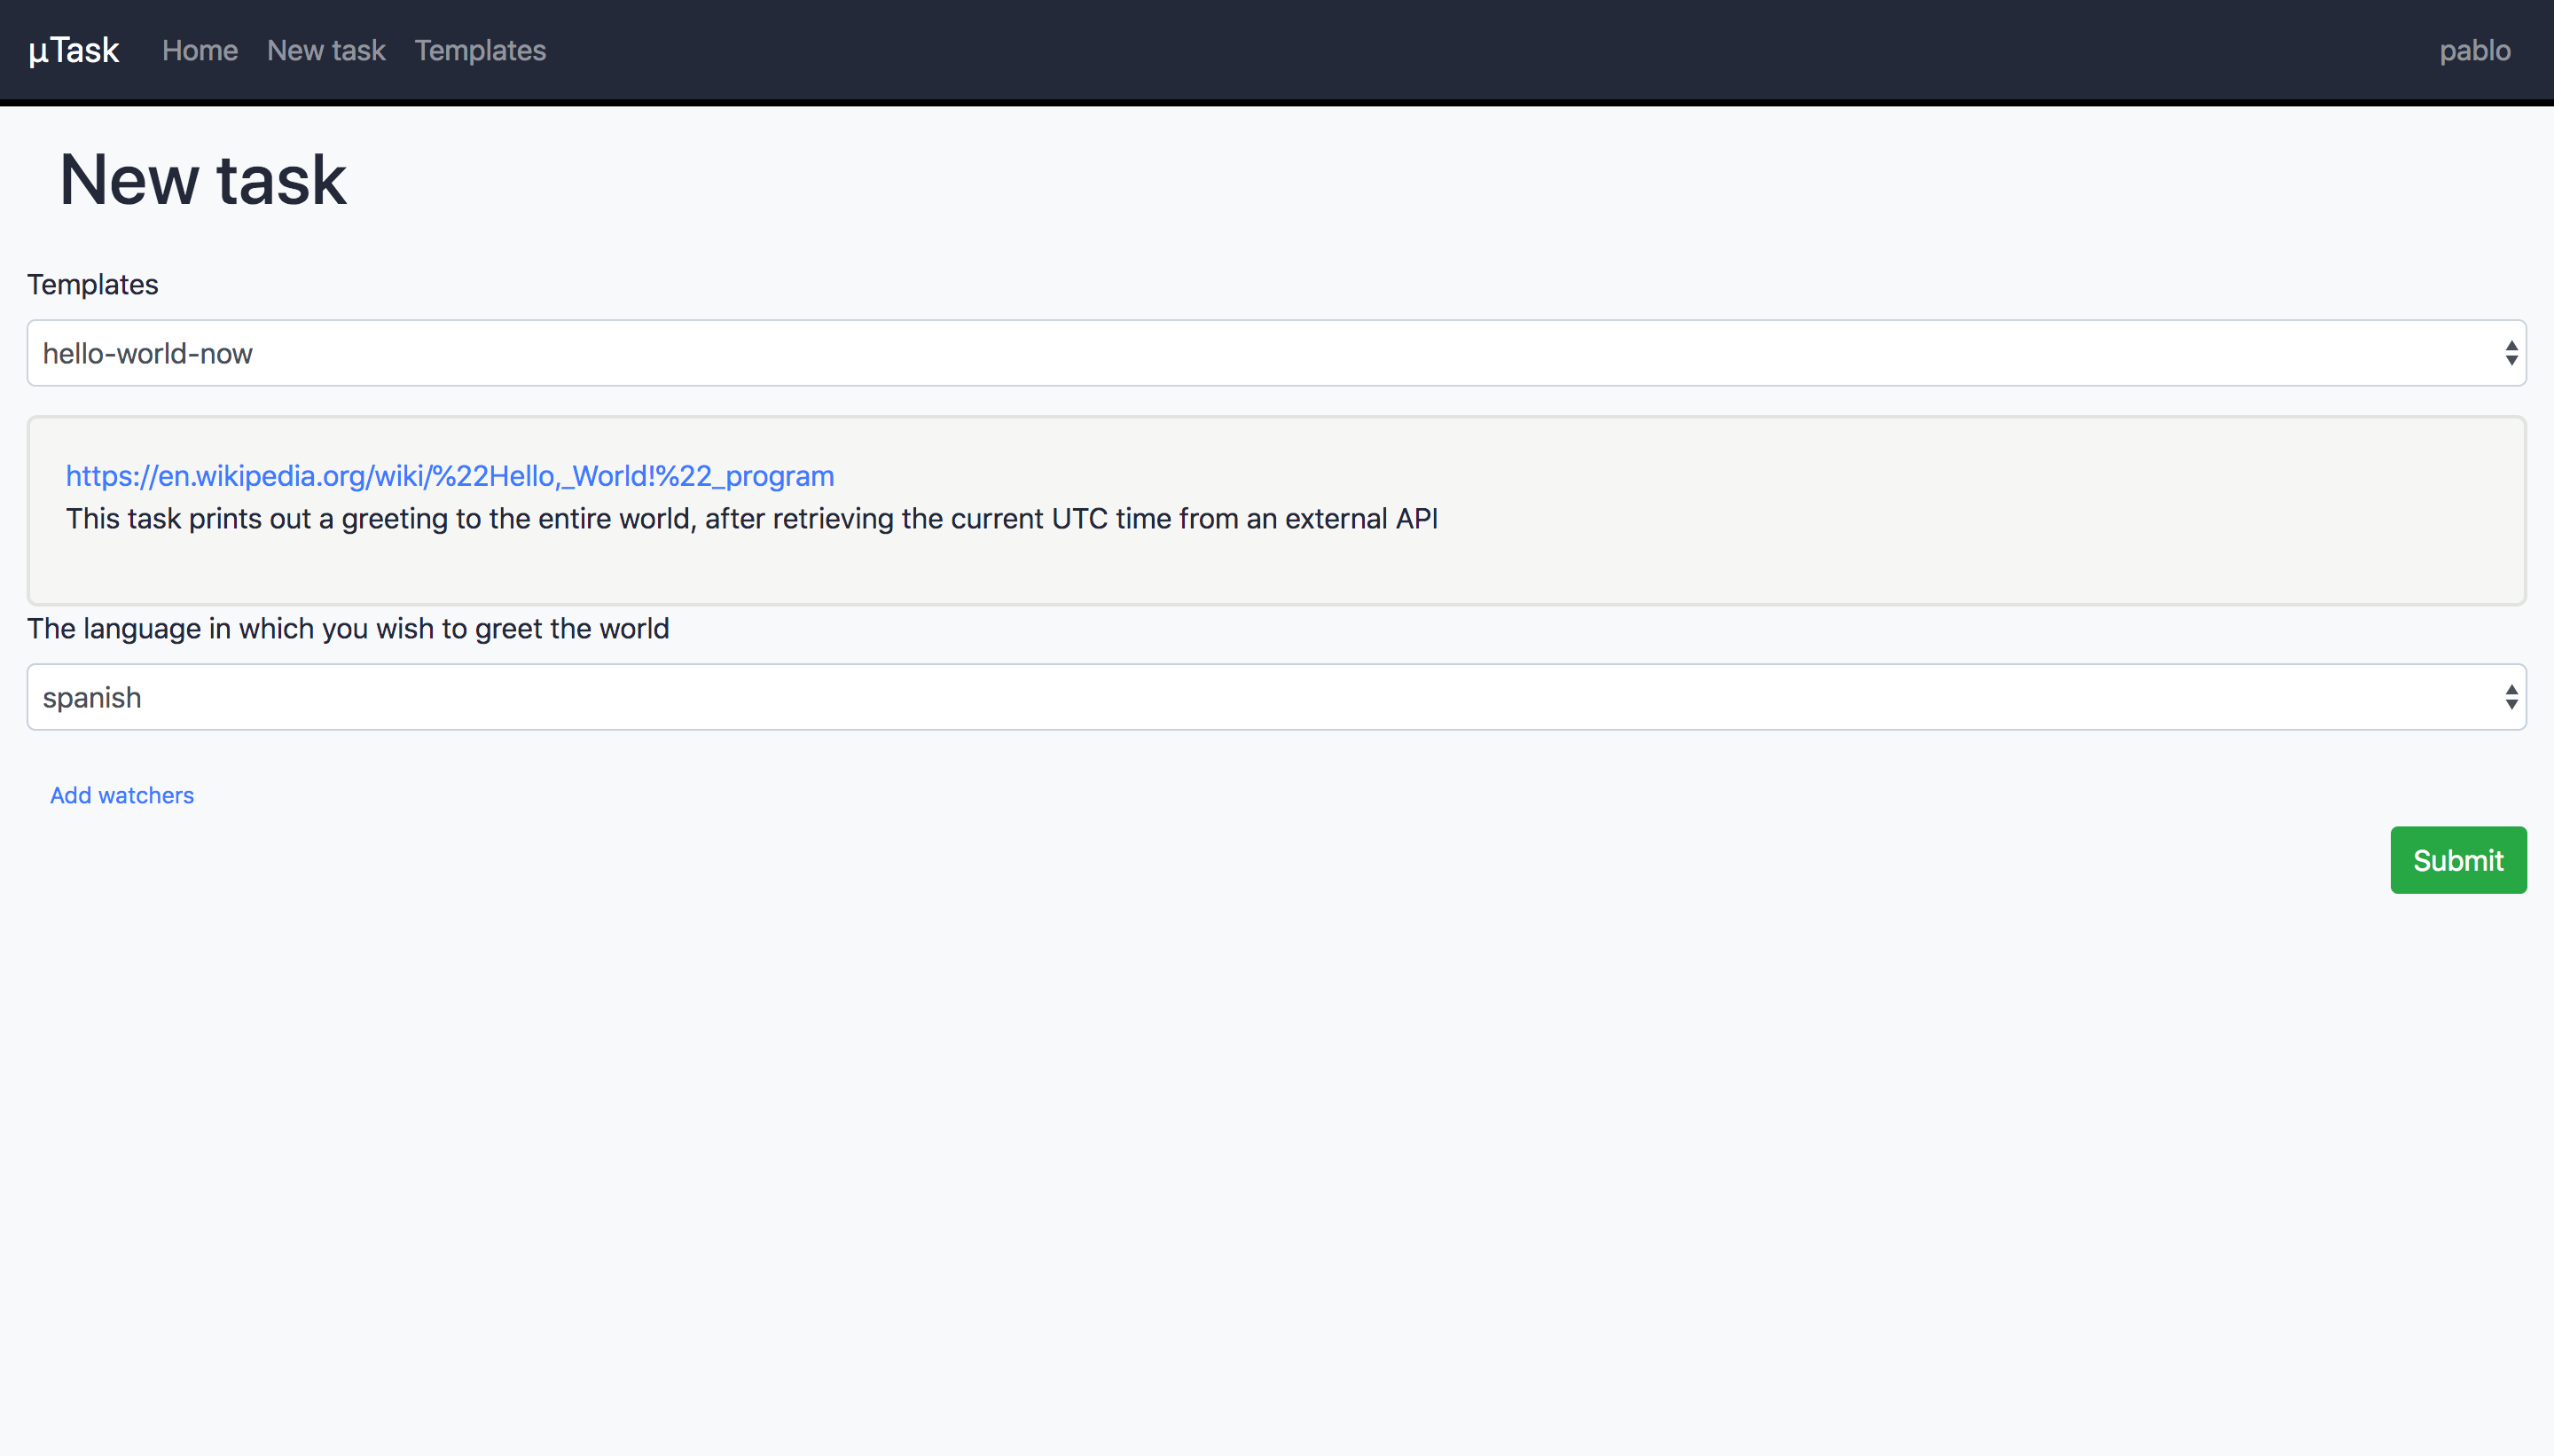This screenshot has height=1456, width=2554.
Task: Open New task from navbar
Action: (326, 50)
